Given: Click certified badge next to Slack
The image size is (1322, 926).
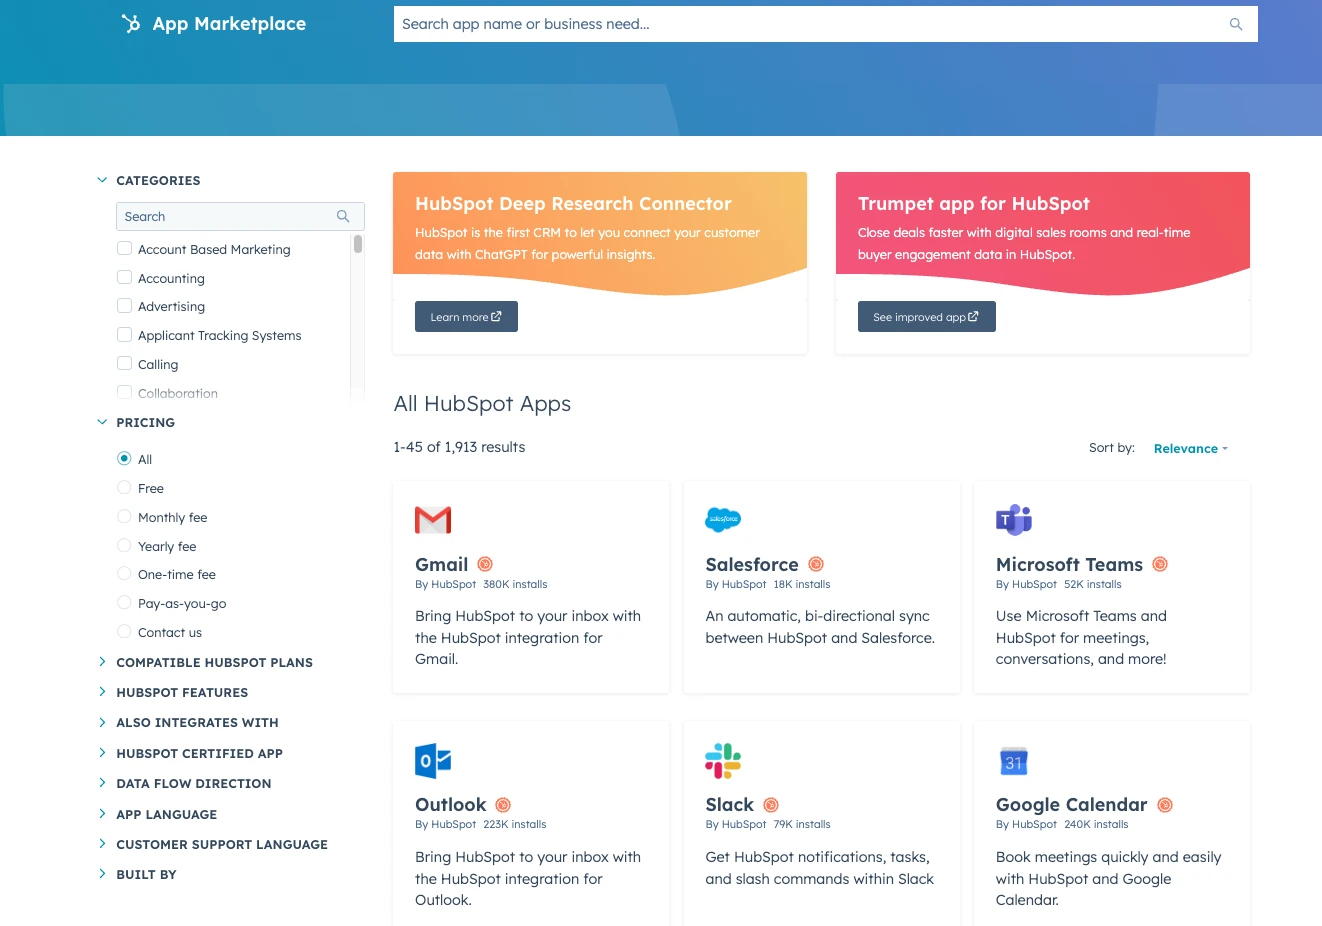Looking at the screenshot, I should (771, 805).
